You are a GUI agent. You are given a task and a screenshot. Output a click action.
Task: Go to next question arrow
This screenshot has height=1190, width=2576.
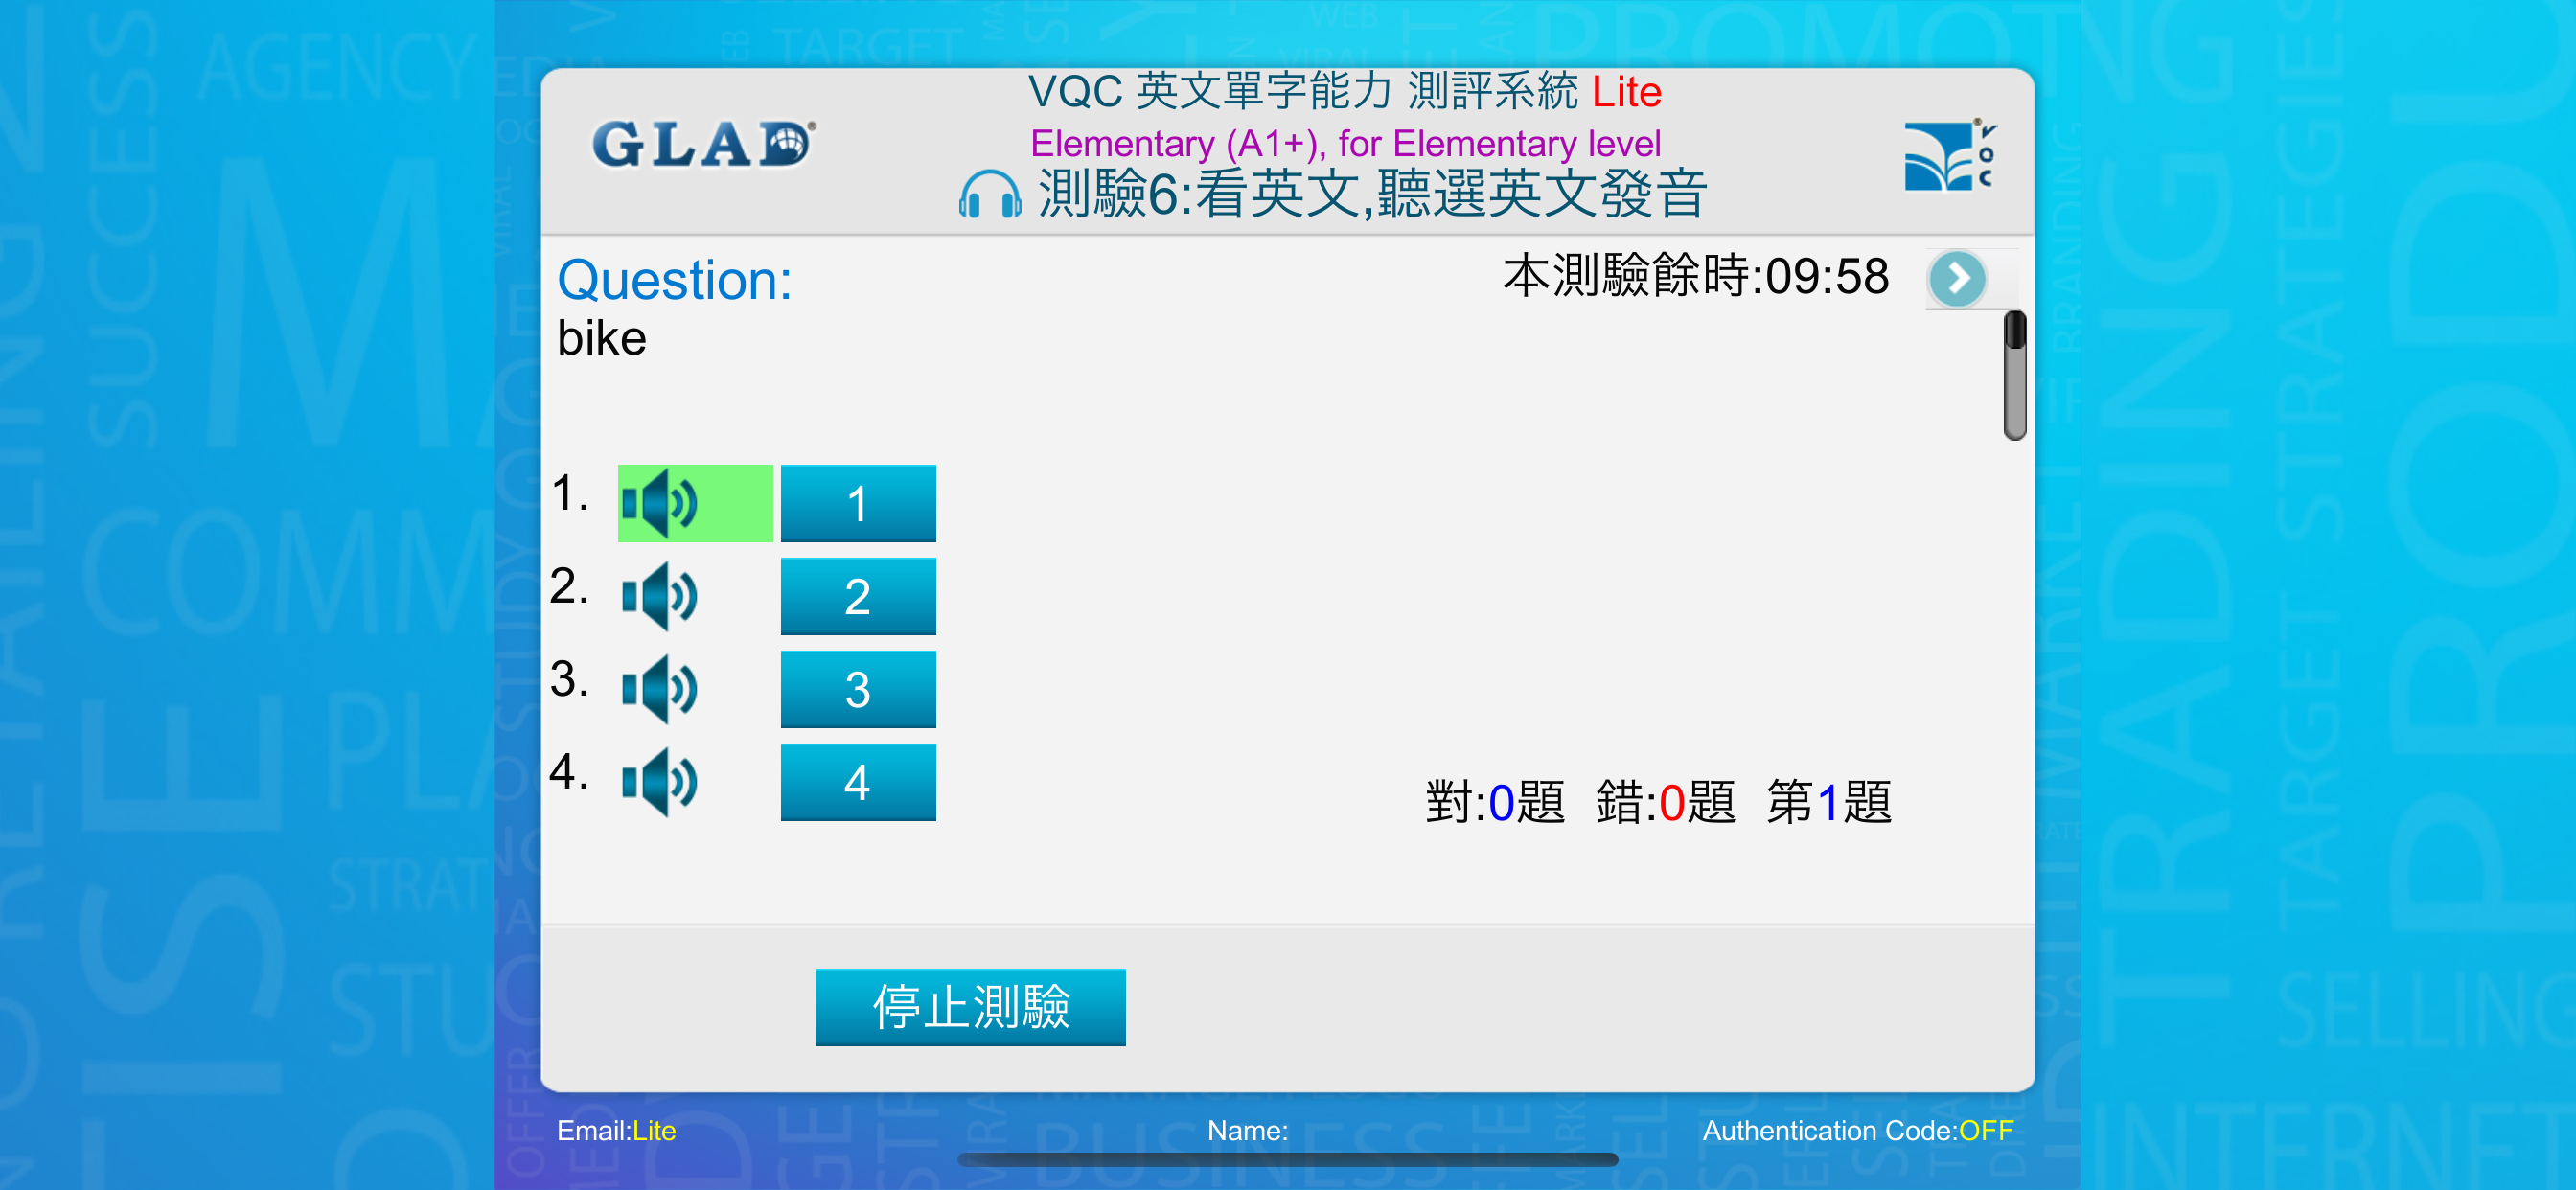tap(1957, 279)
